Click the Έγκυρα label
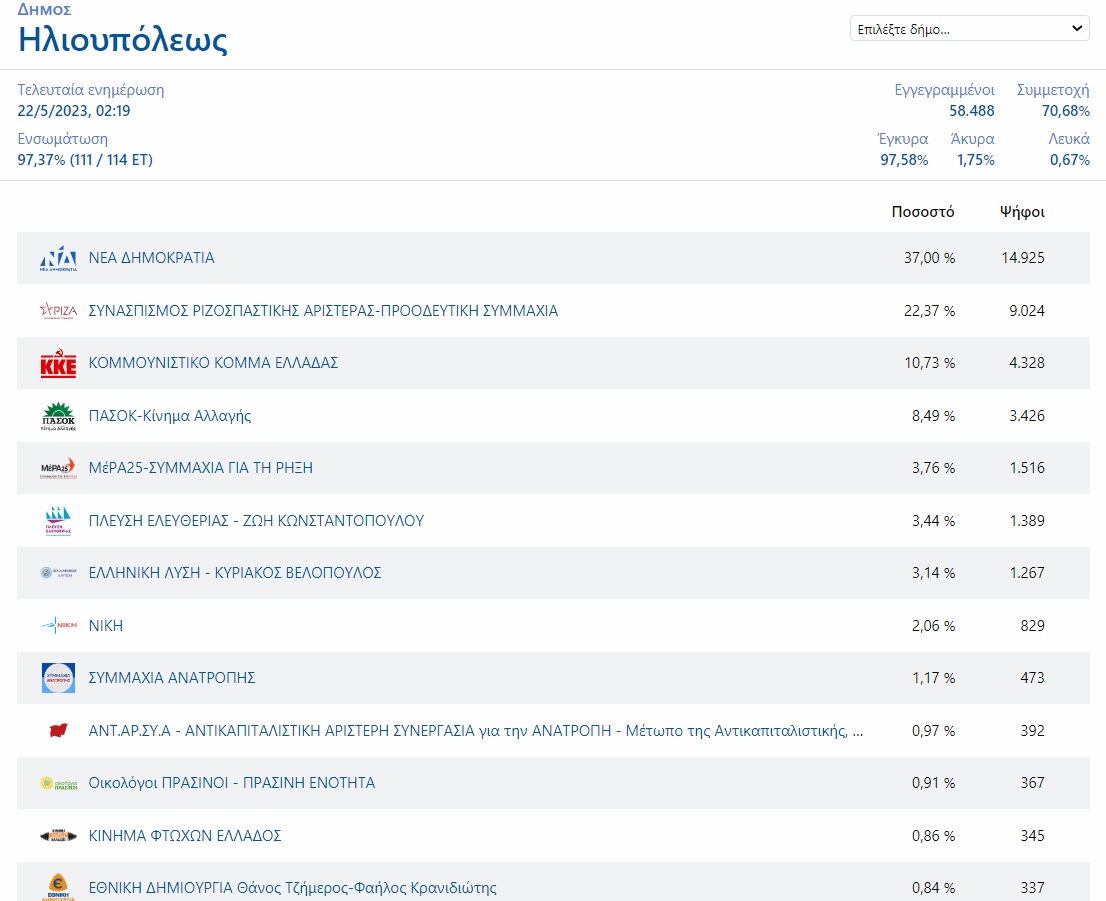The image size is (1106, 901). click(x=903, y=139)
